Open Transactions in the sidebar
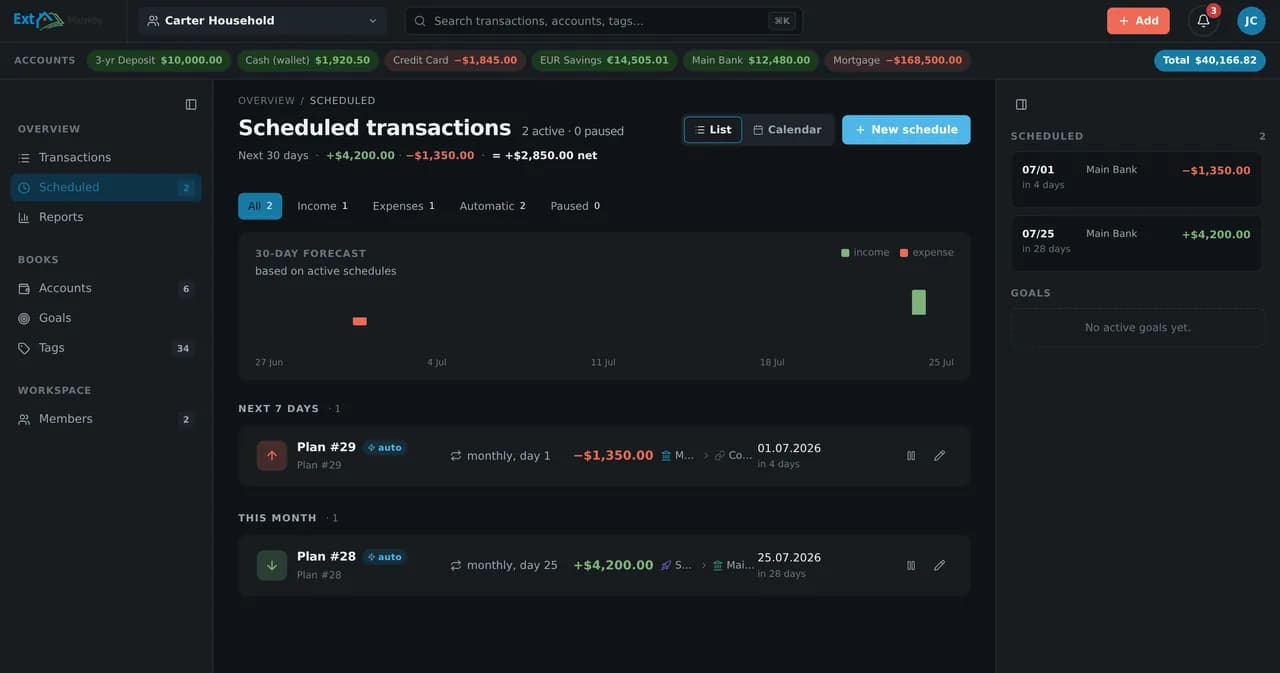Image resolution: width=1280 pixels, height=673 pixels. 106,158
